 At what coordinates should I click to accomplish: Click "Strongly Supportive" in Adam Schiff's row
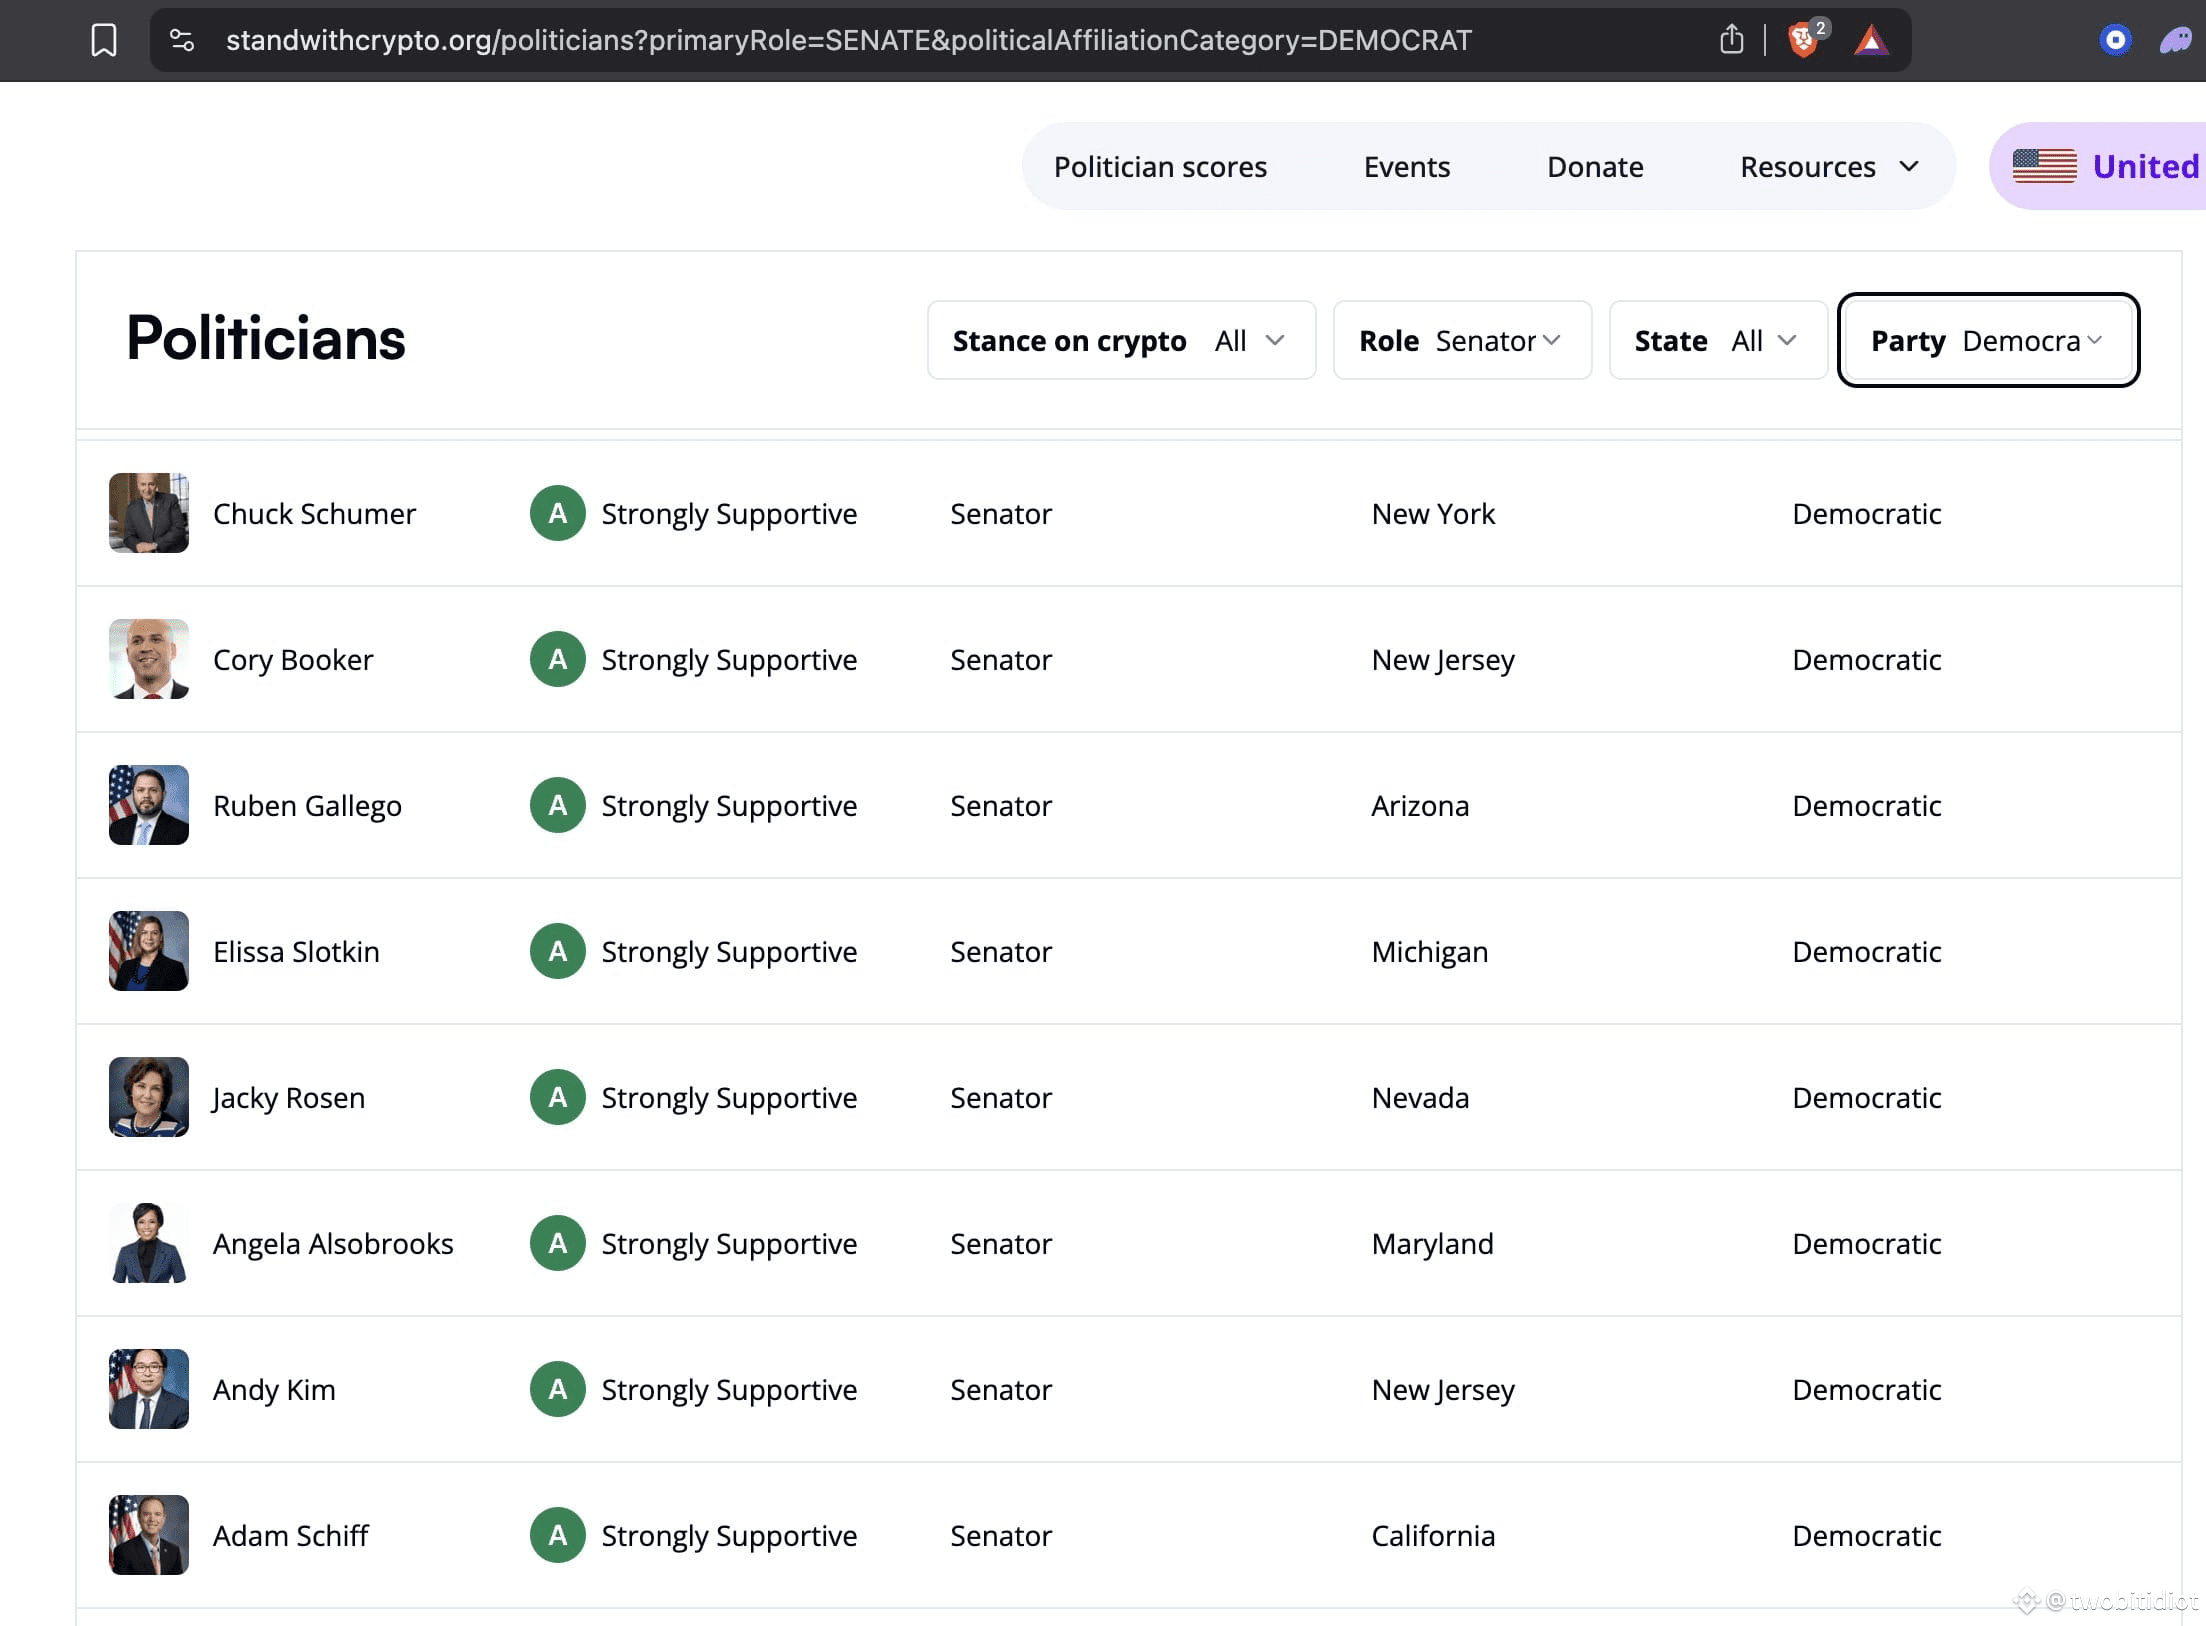(x=729, y=1536)
